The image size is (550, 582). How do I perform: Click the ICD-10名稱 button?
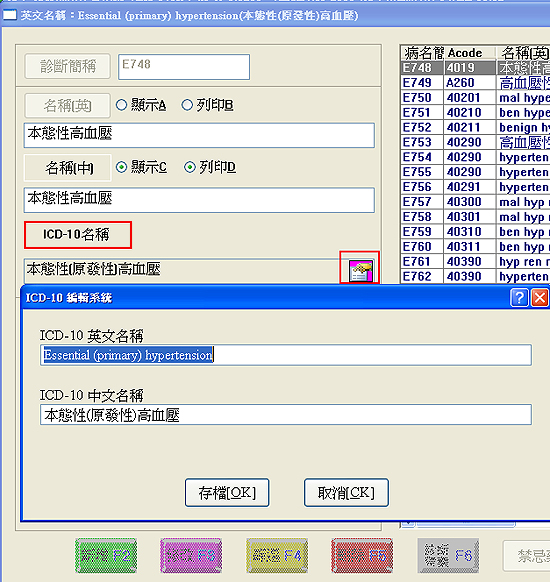(x=78, y=235)
